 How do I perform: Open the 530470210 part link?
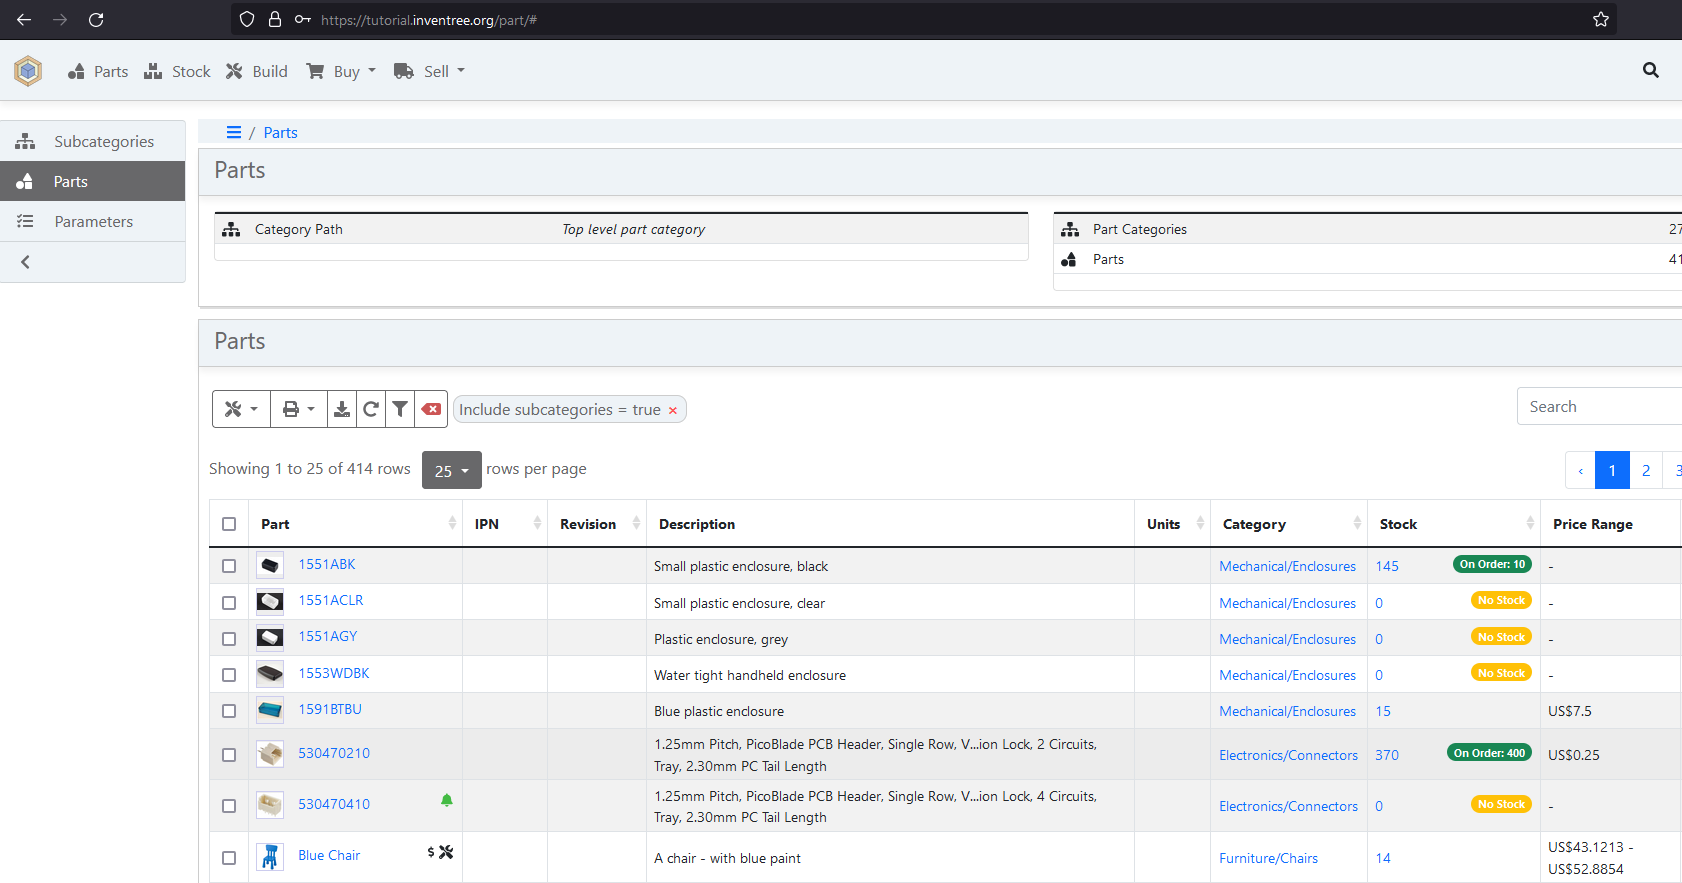[x=334, y=753]
